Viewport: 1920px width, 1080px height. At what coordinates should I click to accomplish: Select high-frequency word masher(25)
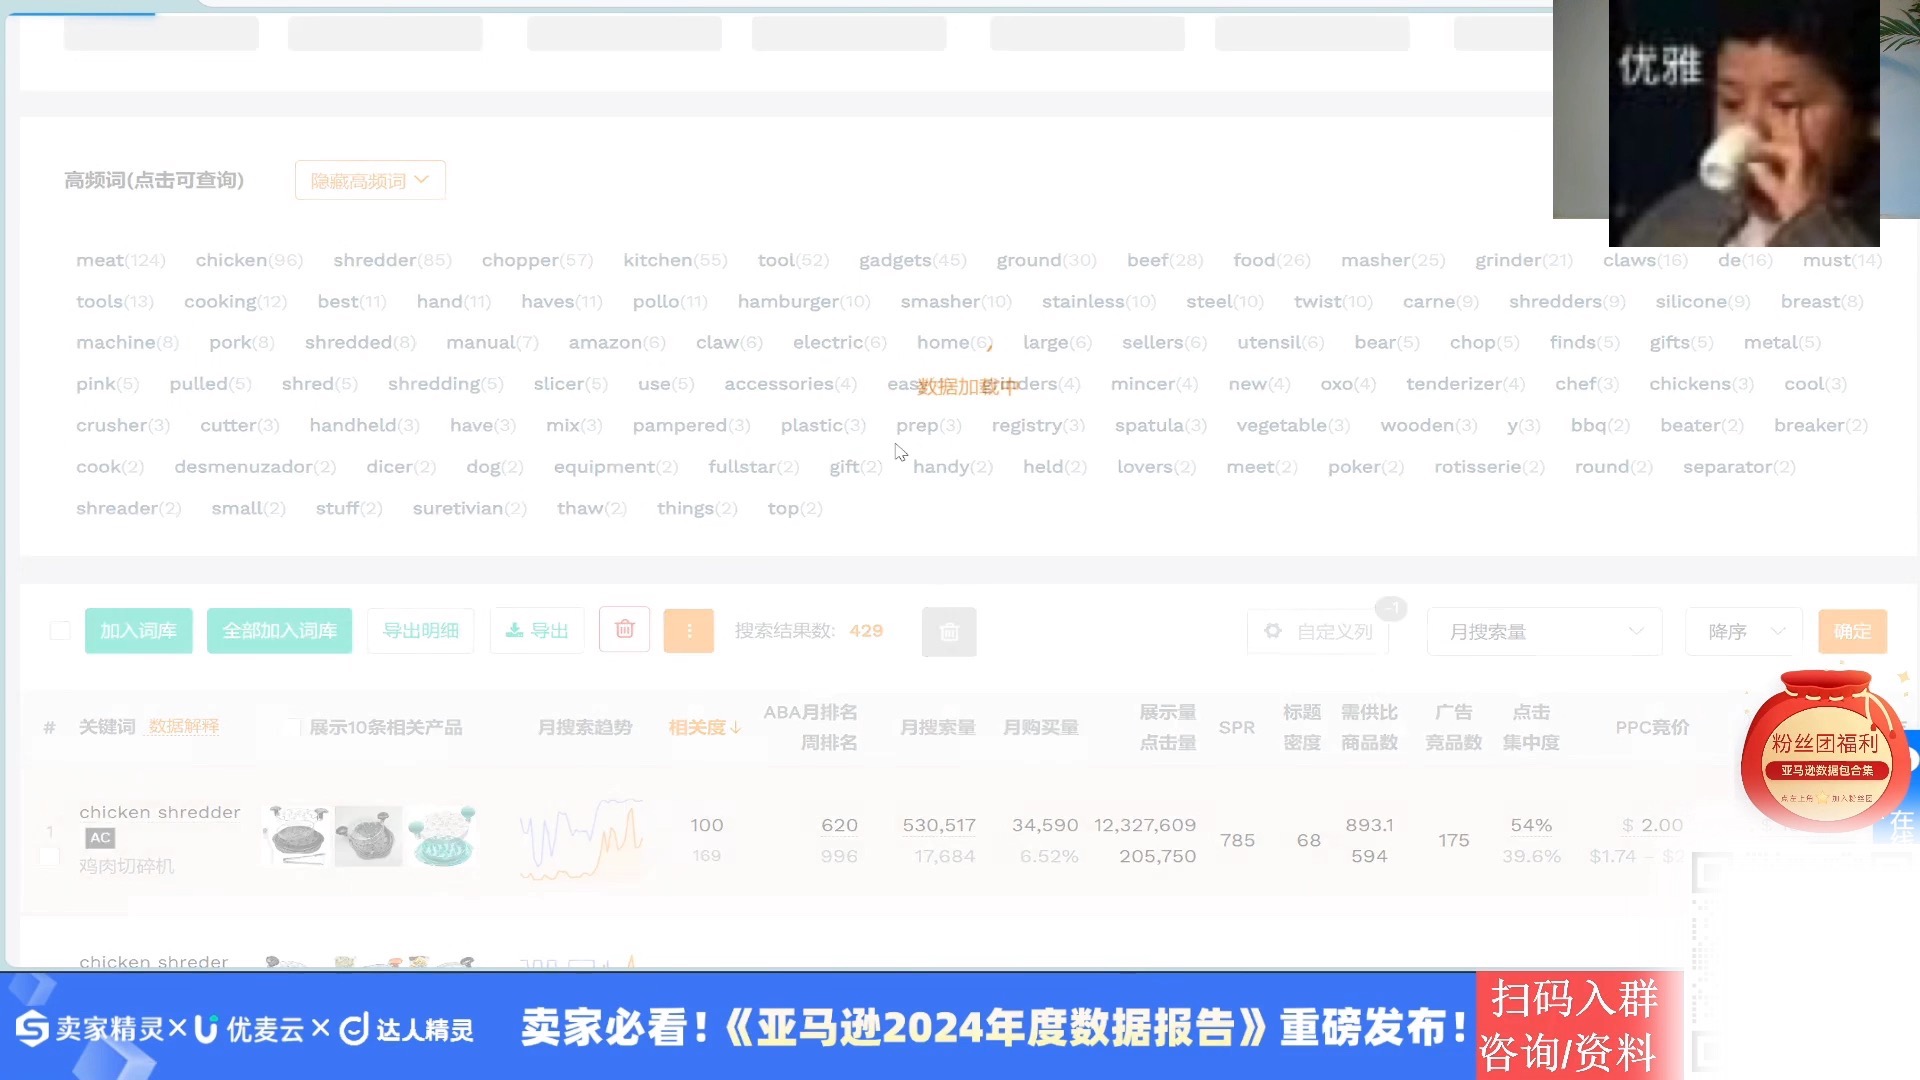click(1393, 260)
